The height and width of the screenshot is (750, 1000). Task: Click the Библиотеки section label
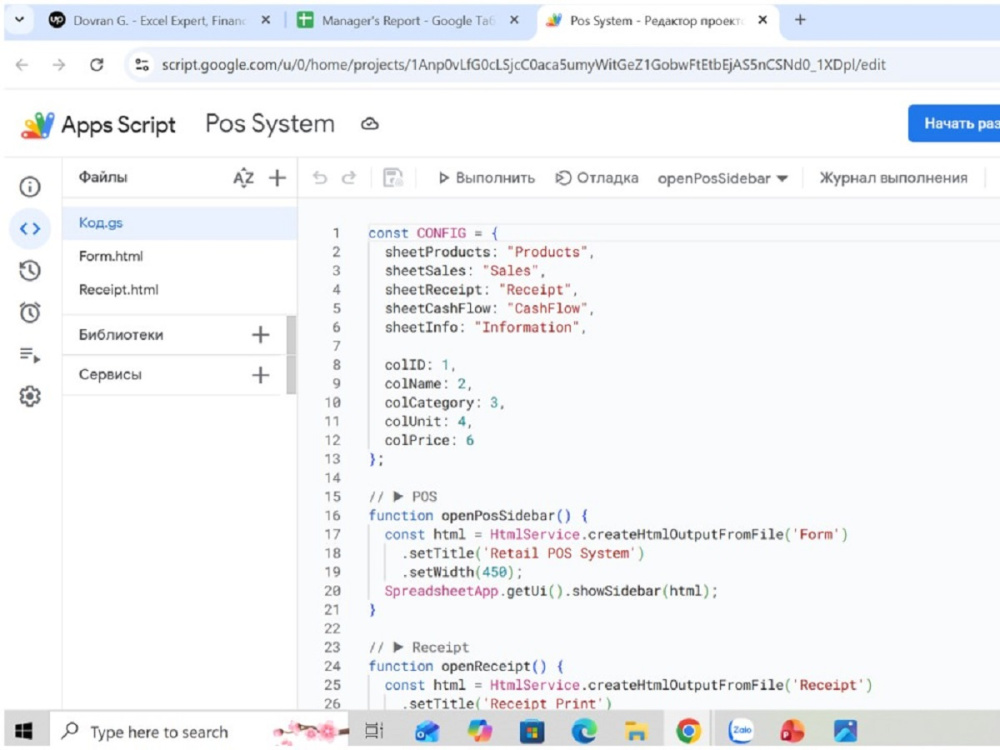[121, 335]
